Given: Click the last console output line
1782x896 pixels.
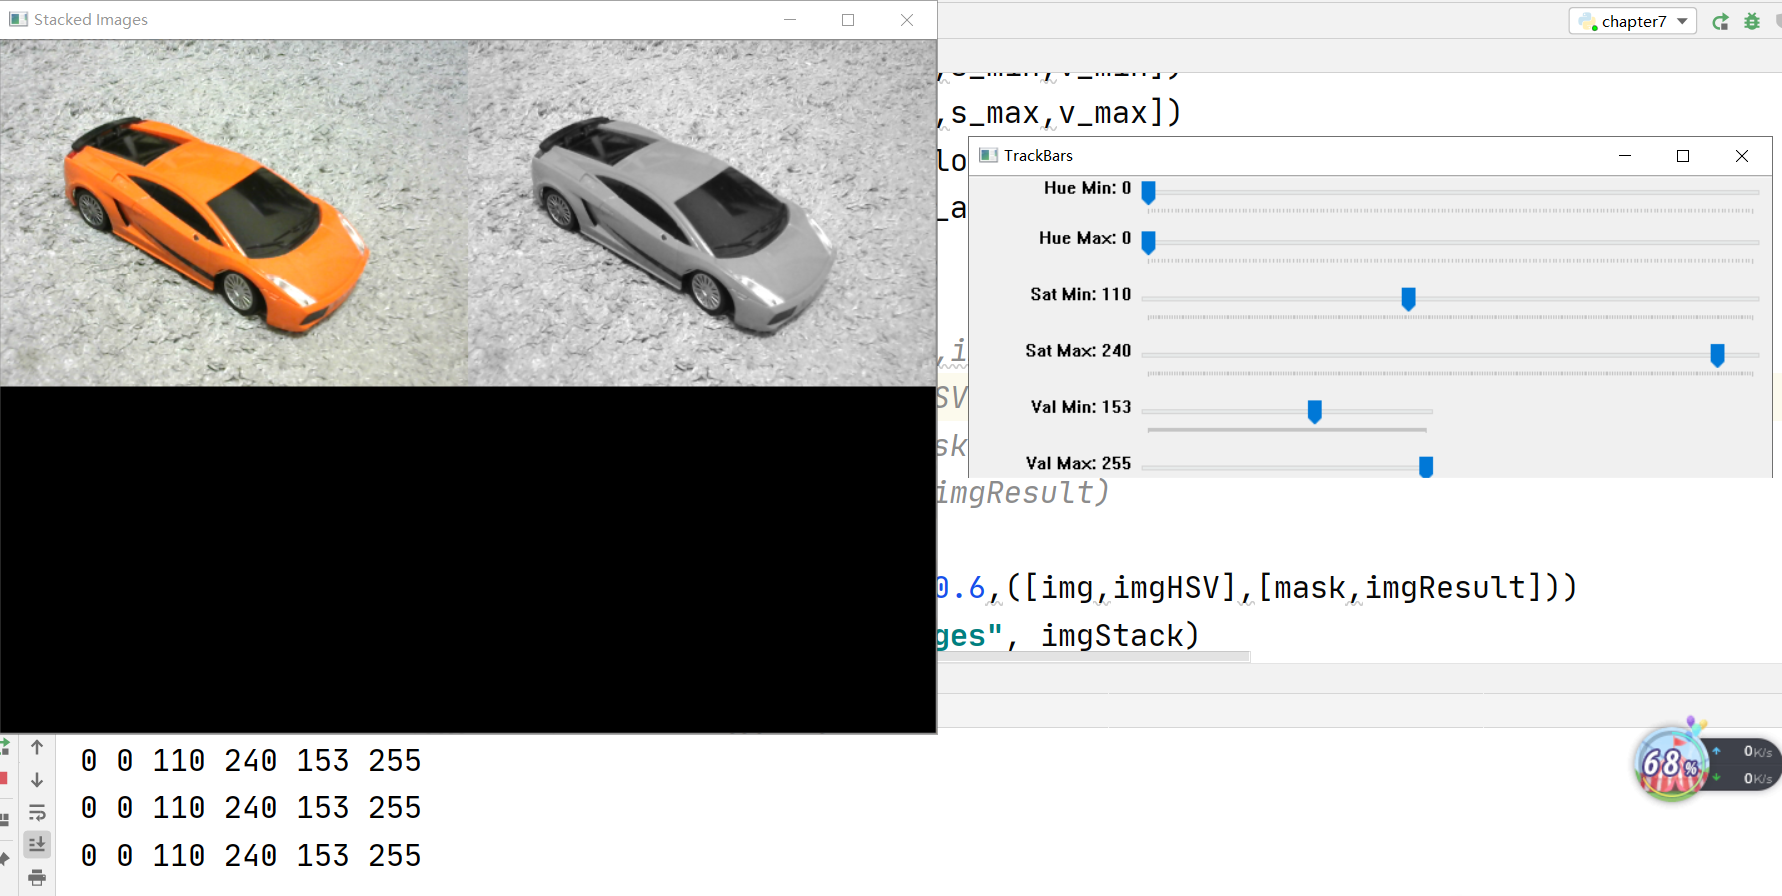Looking at the screenshot, I should (251, 856).
